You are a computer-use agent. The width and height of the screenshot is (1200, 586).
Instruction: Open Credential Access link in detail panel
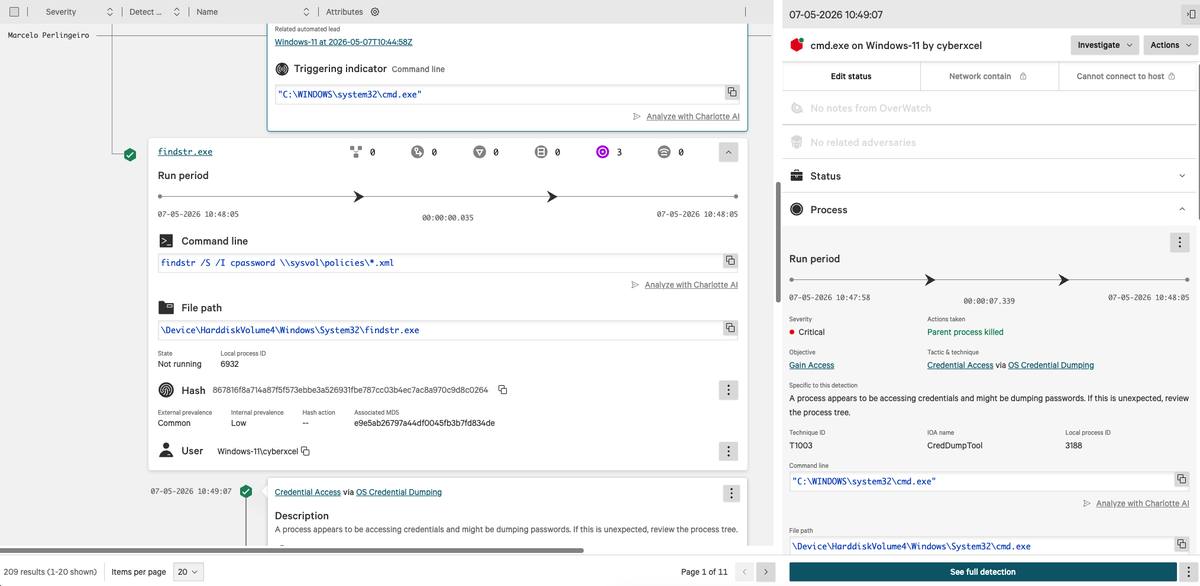click(960, 365)
